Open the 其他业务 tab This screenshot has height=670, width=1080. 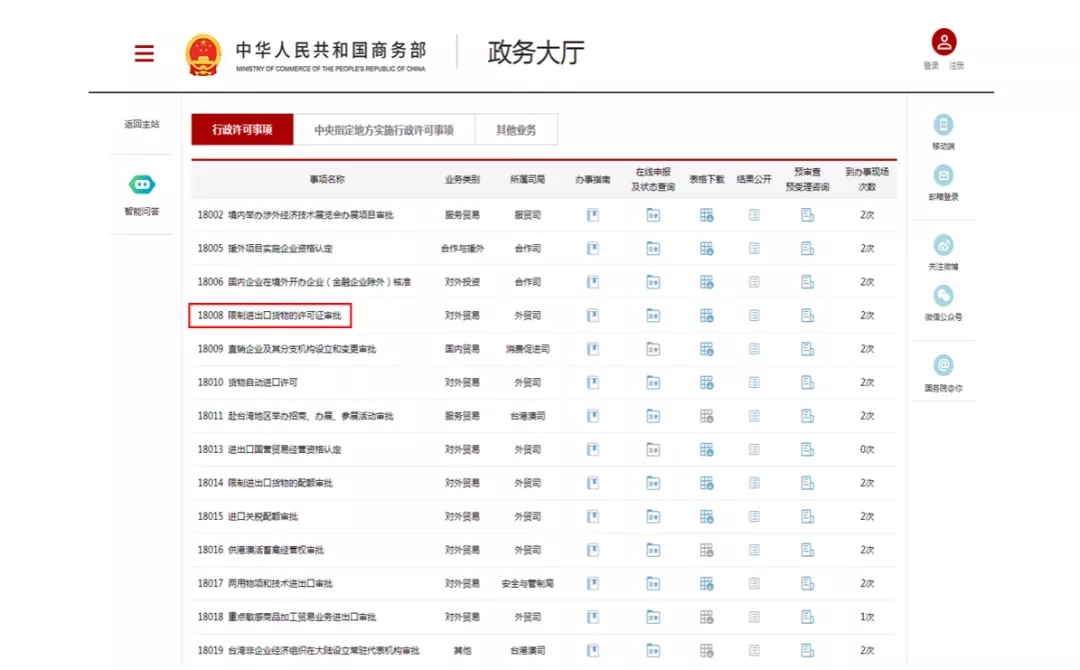pyautogui.click(x=519, y=129)
